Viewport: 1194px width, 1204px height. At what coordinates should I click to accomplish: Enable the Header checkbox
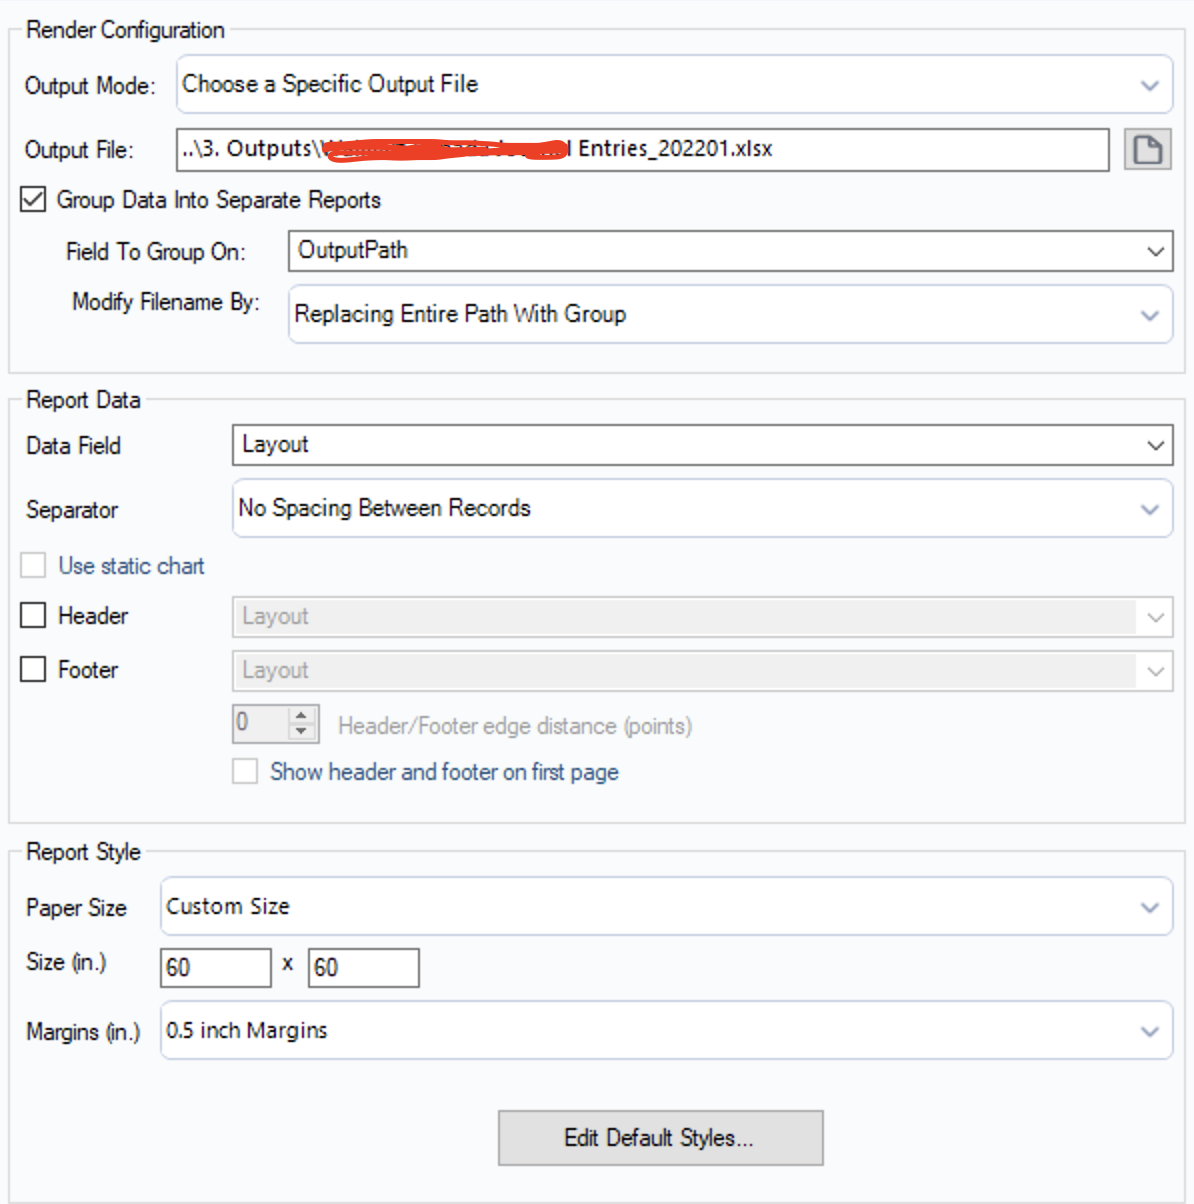pyautogui.click(x=33, y=615)
